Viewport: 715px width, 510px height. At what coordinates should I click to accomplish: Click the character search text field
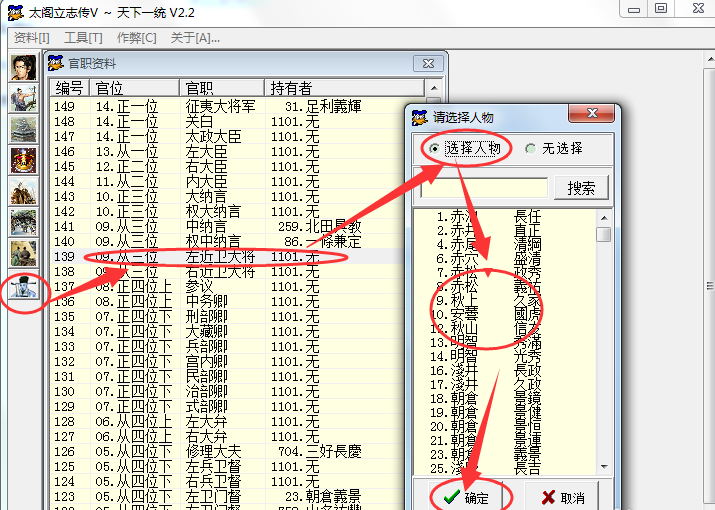pos(481,187)
